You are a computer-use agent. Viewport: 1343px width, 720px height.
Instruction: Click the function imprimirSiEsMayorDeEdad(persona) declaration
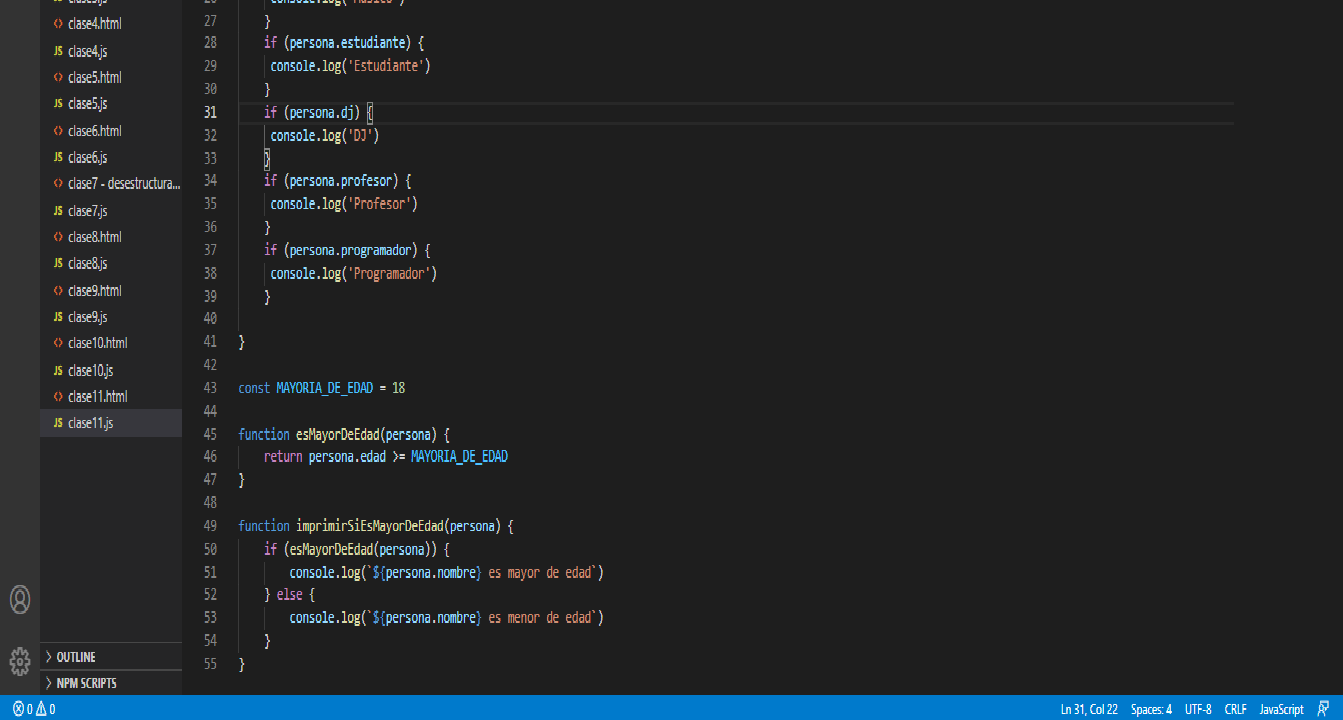(x=376, y=526)
